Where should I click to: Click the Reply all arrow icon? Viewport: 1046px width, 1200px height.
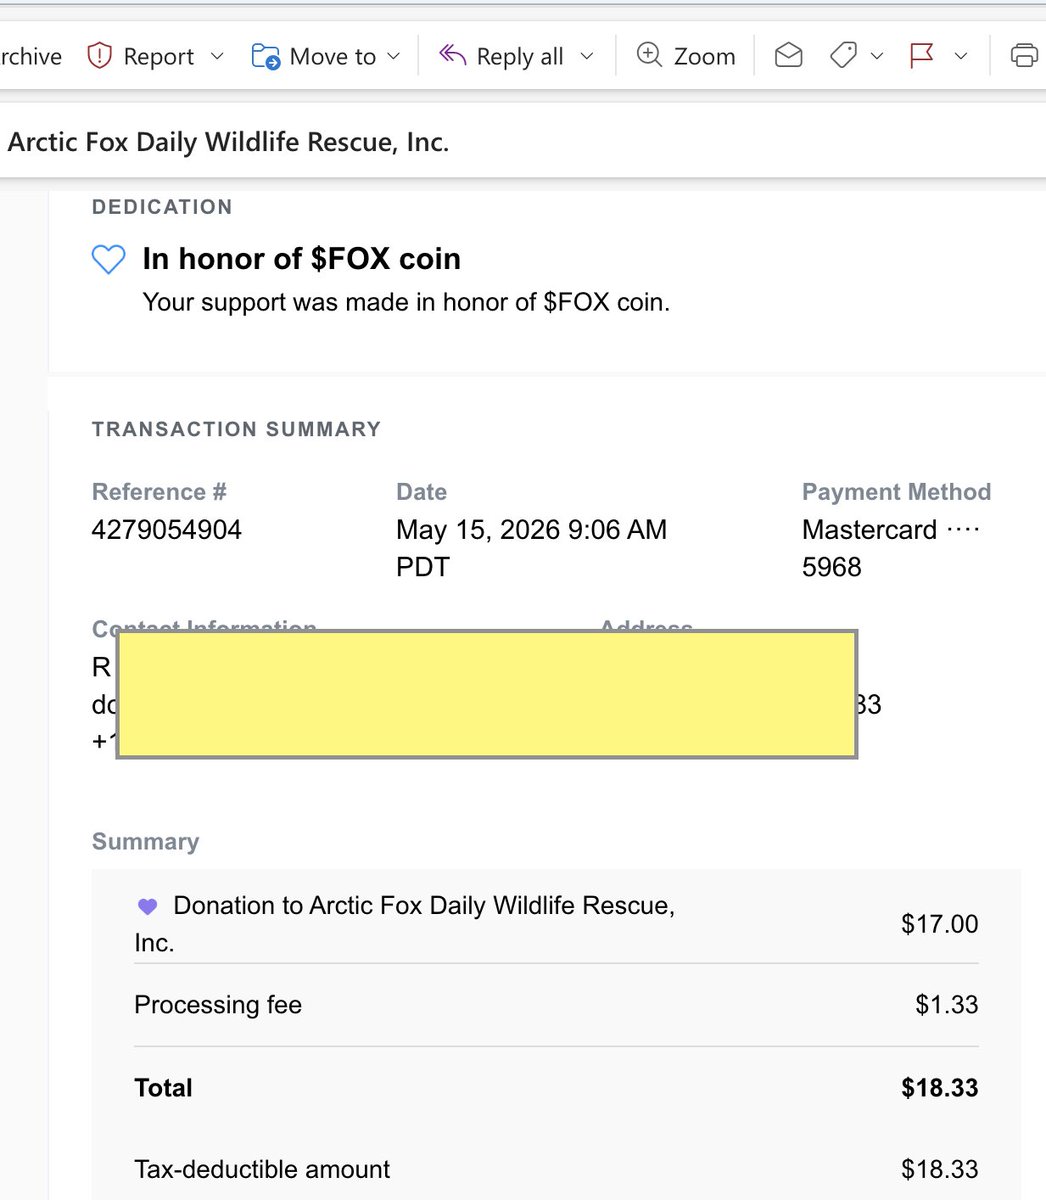[x=453, y=55]
